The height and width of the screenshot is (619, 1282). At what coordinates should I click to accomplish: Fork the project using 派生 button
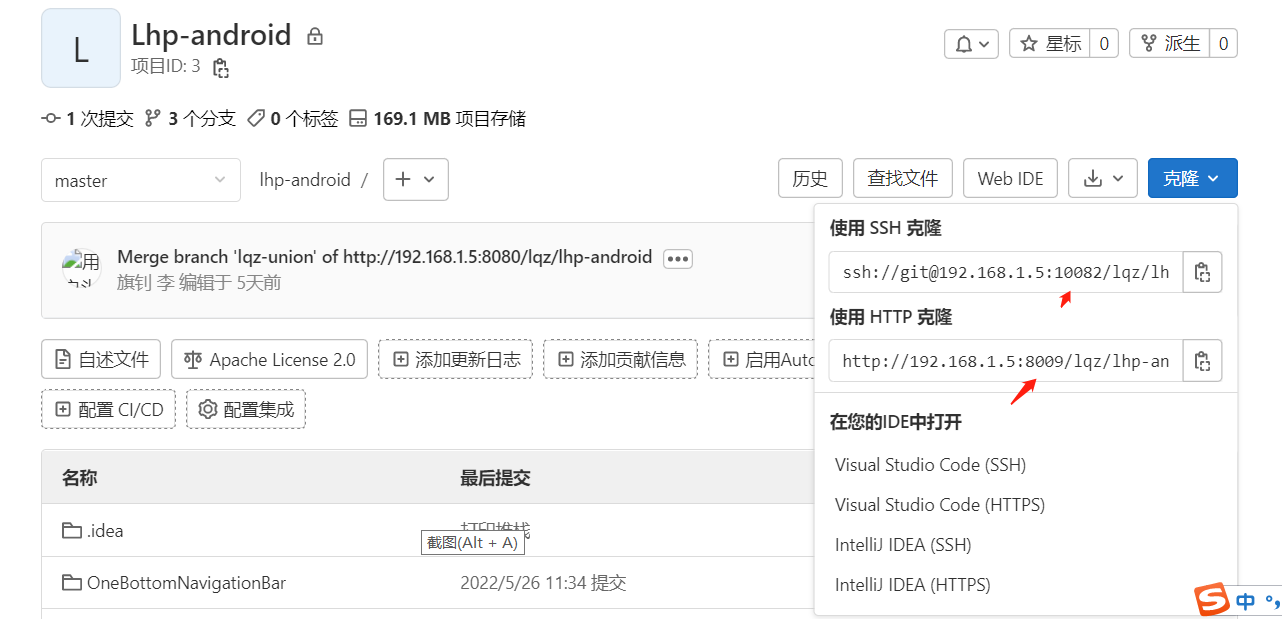pyautogui.click(x=1169, y=44)
